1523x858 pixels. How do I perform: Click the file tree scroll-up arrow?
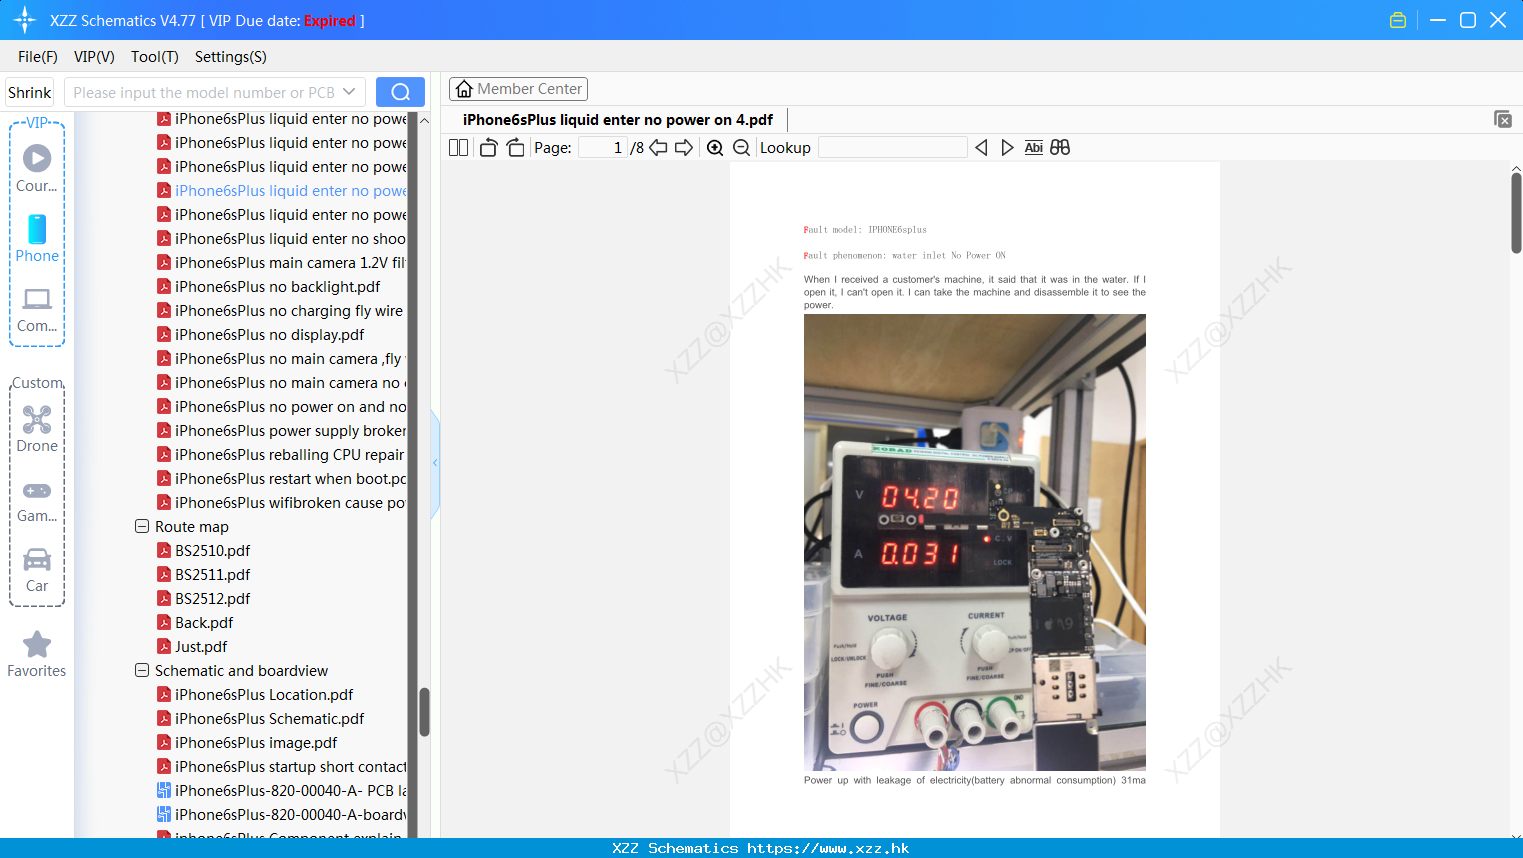point(424,120)
